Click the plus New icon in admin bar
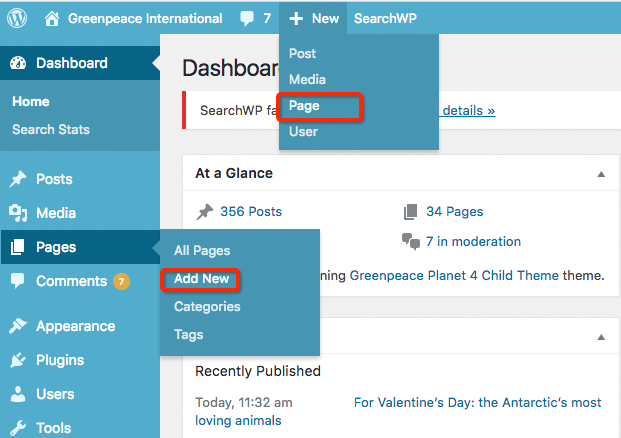621x438 pixels. pyautogui.click(x=296, y=18)
